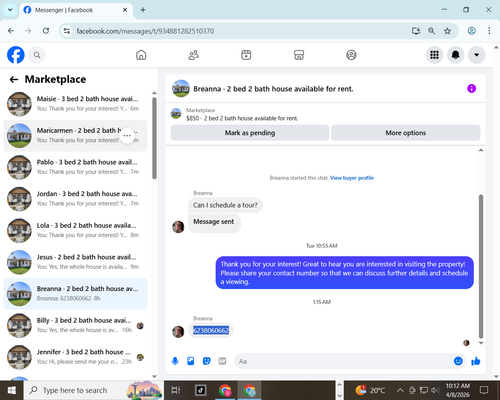Click the blue 'Thank you for your interest' message
Viewport: 500px width, 400px height.
coord(344,273)
